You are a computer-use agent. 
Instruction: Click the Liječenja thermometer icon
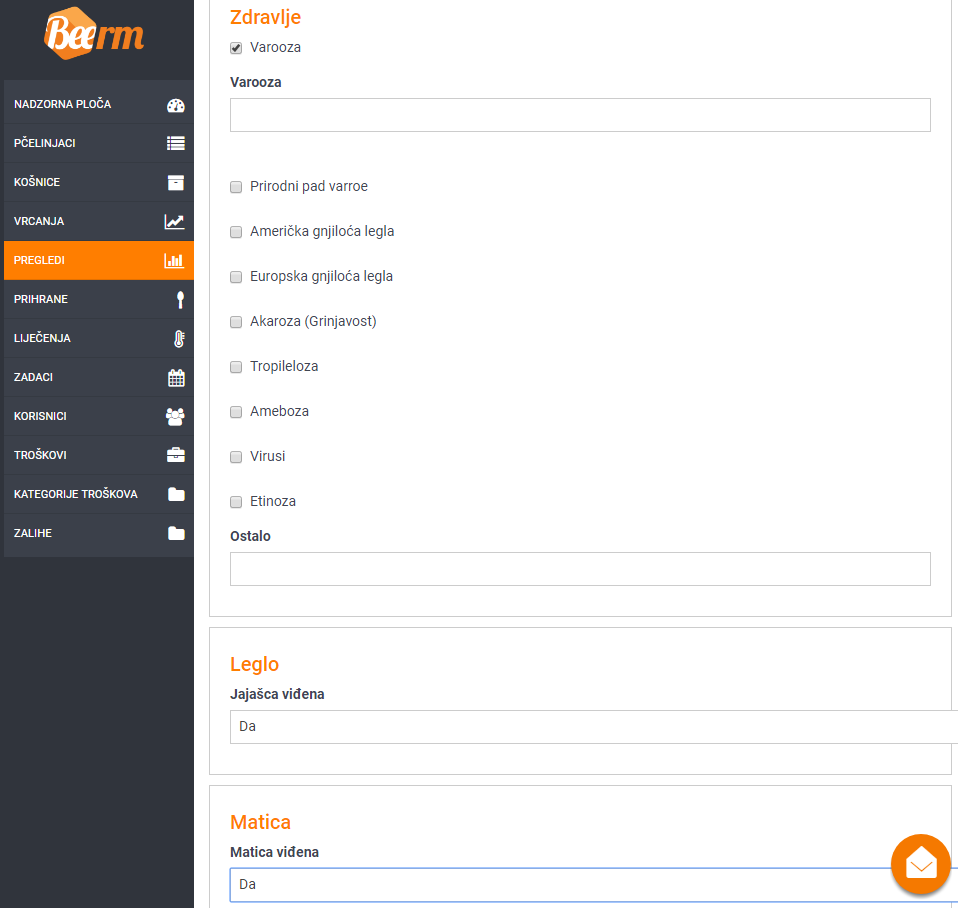click(178, 339)
